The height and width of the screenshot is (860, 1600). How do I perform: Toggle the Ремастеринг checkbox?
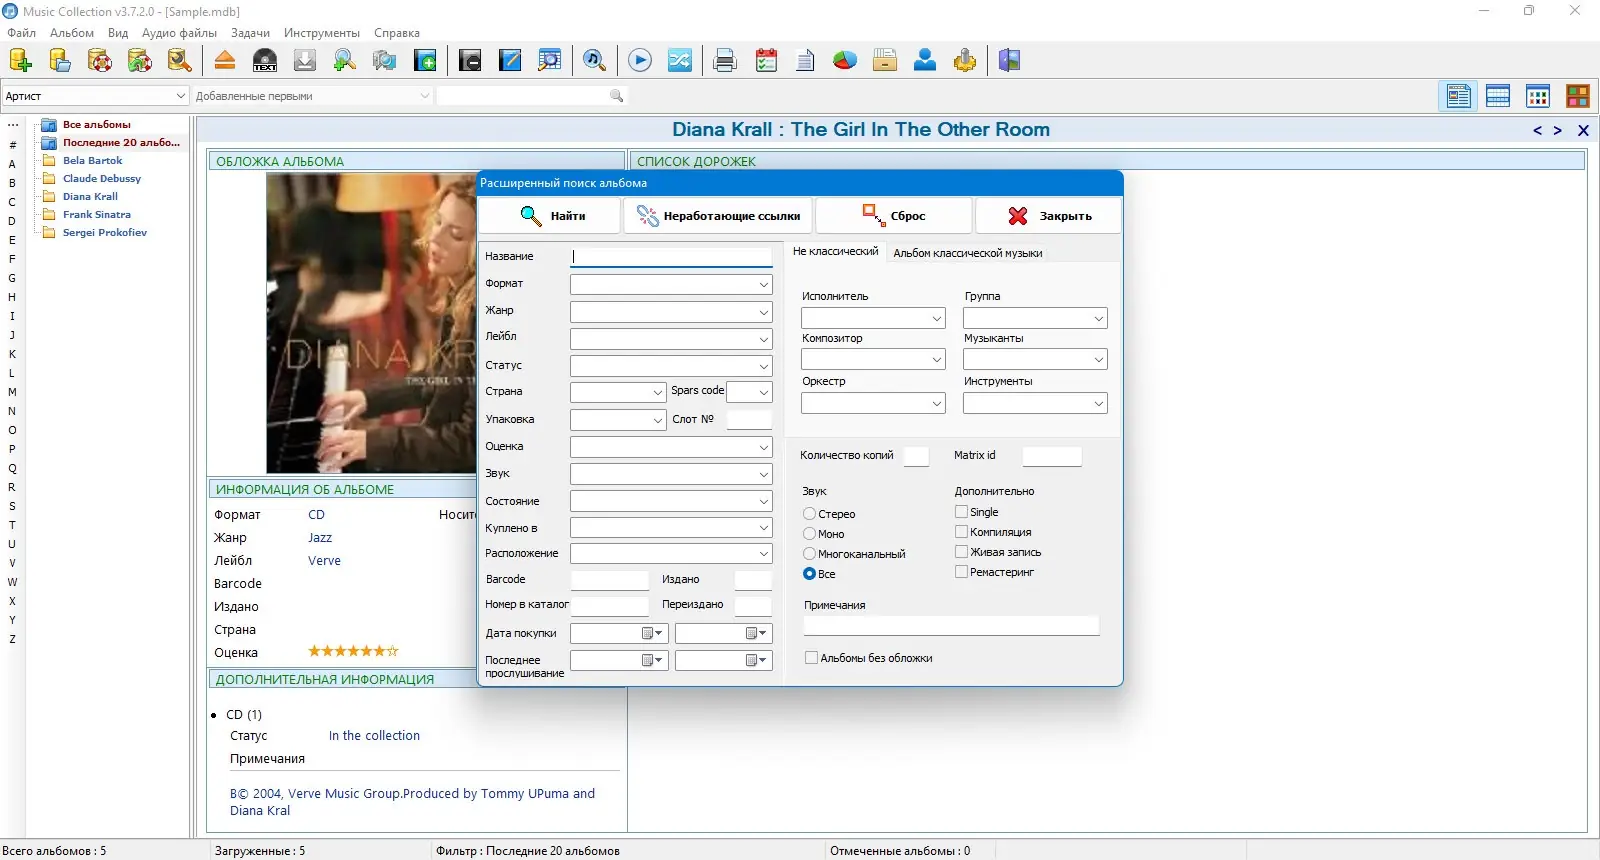pyautogui.click(x=961, y=572)
